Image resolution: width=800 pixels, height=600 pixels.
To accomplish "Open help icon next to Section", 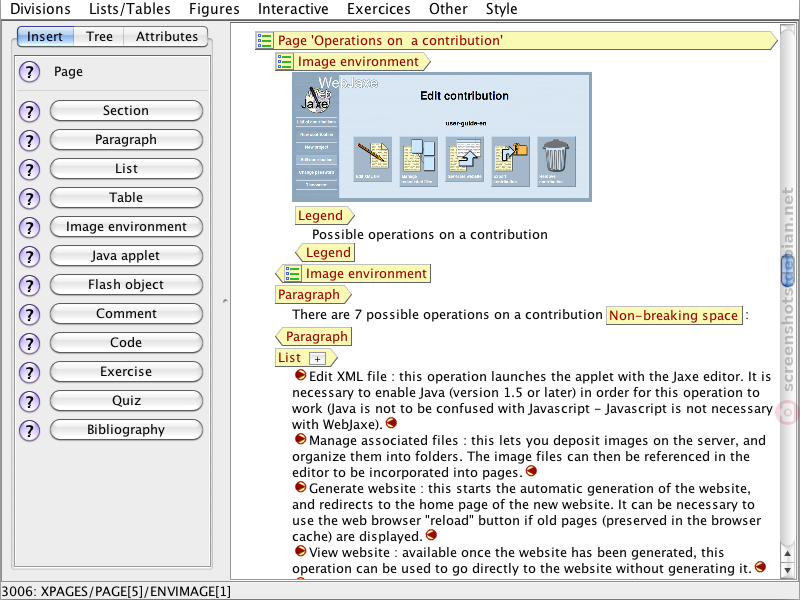I will pyautogui.click(x=30, y=111).
